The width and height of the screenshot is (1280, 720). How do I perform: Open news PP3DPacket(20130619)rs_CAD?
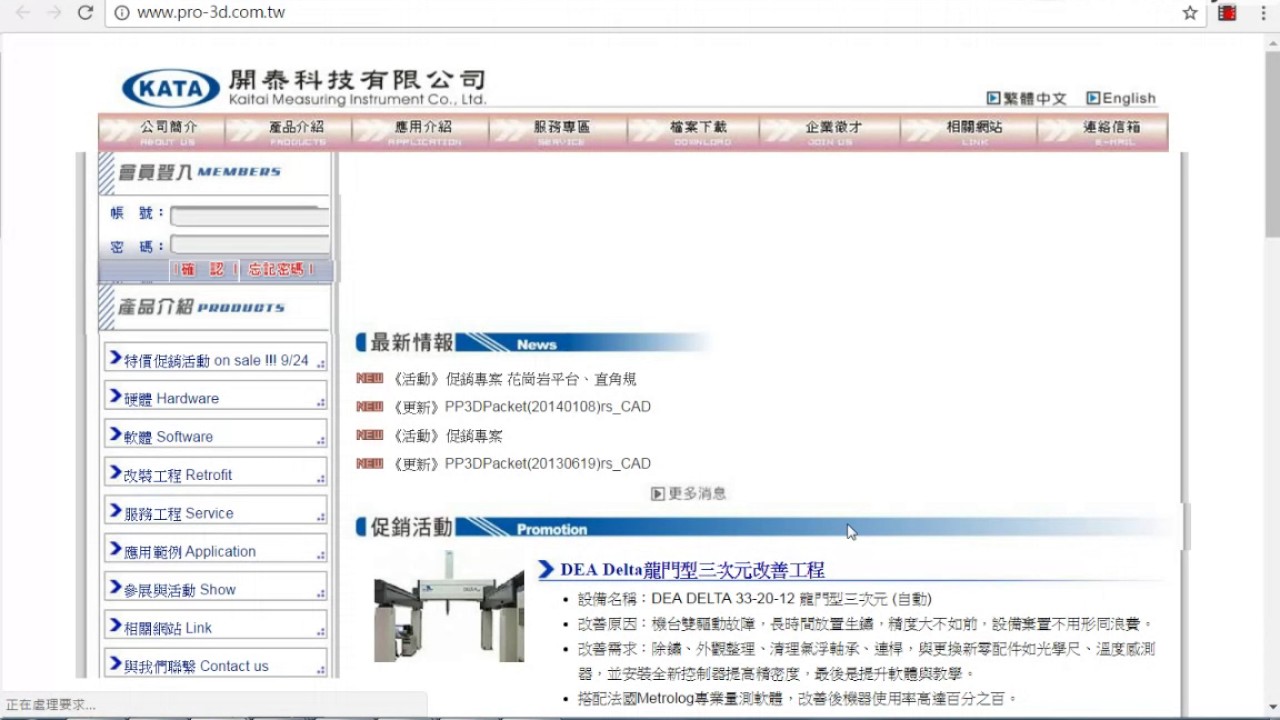pyautogui.click(x=521, y=463)
